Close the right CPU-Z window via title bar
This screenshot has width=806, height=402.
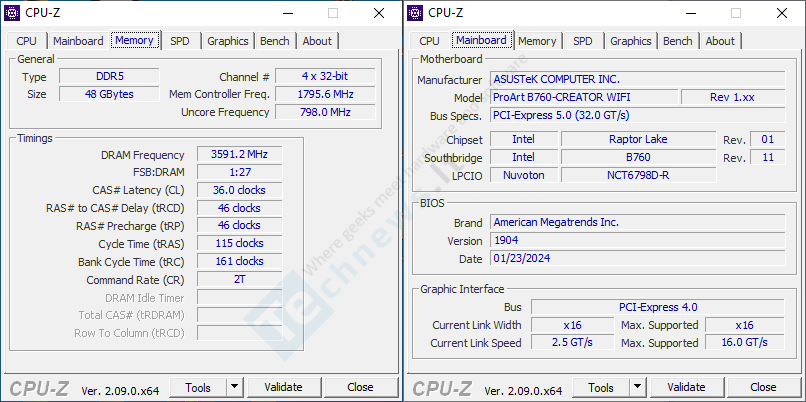point(782,13)
